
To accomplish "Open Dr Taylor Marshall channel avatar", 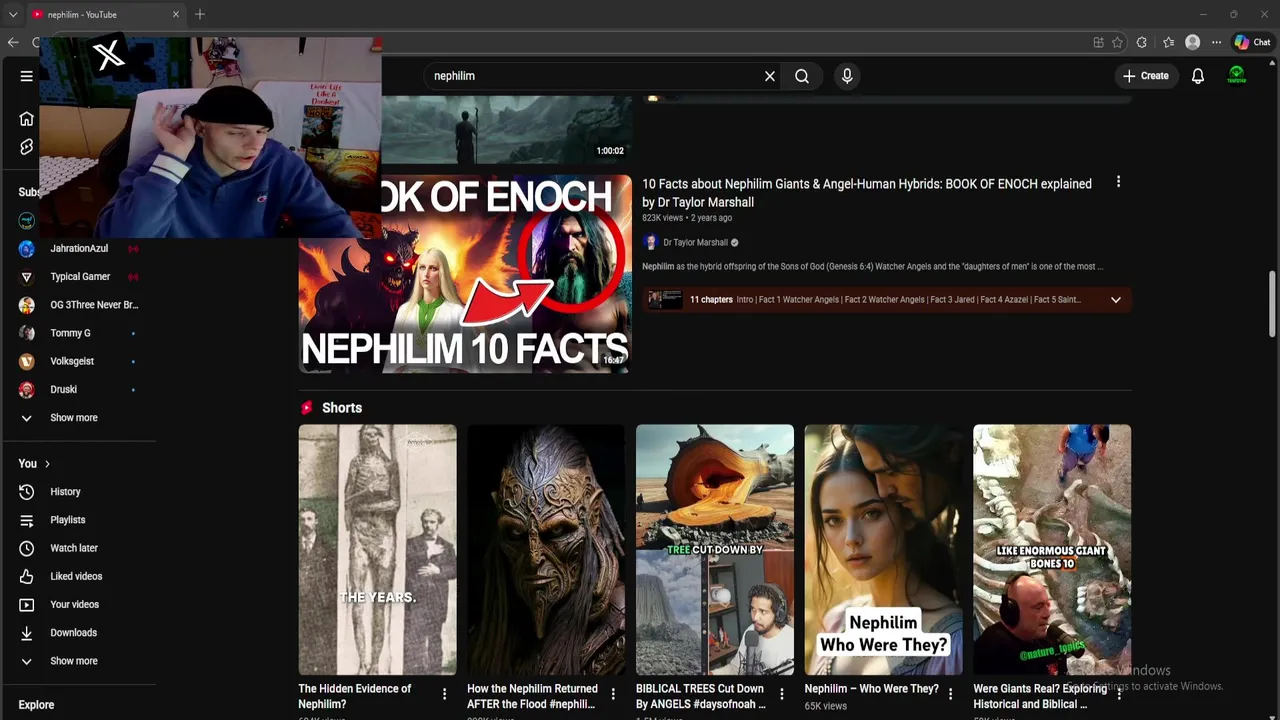I will tap(650, 242).
